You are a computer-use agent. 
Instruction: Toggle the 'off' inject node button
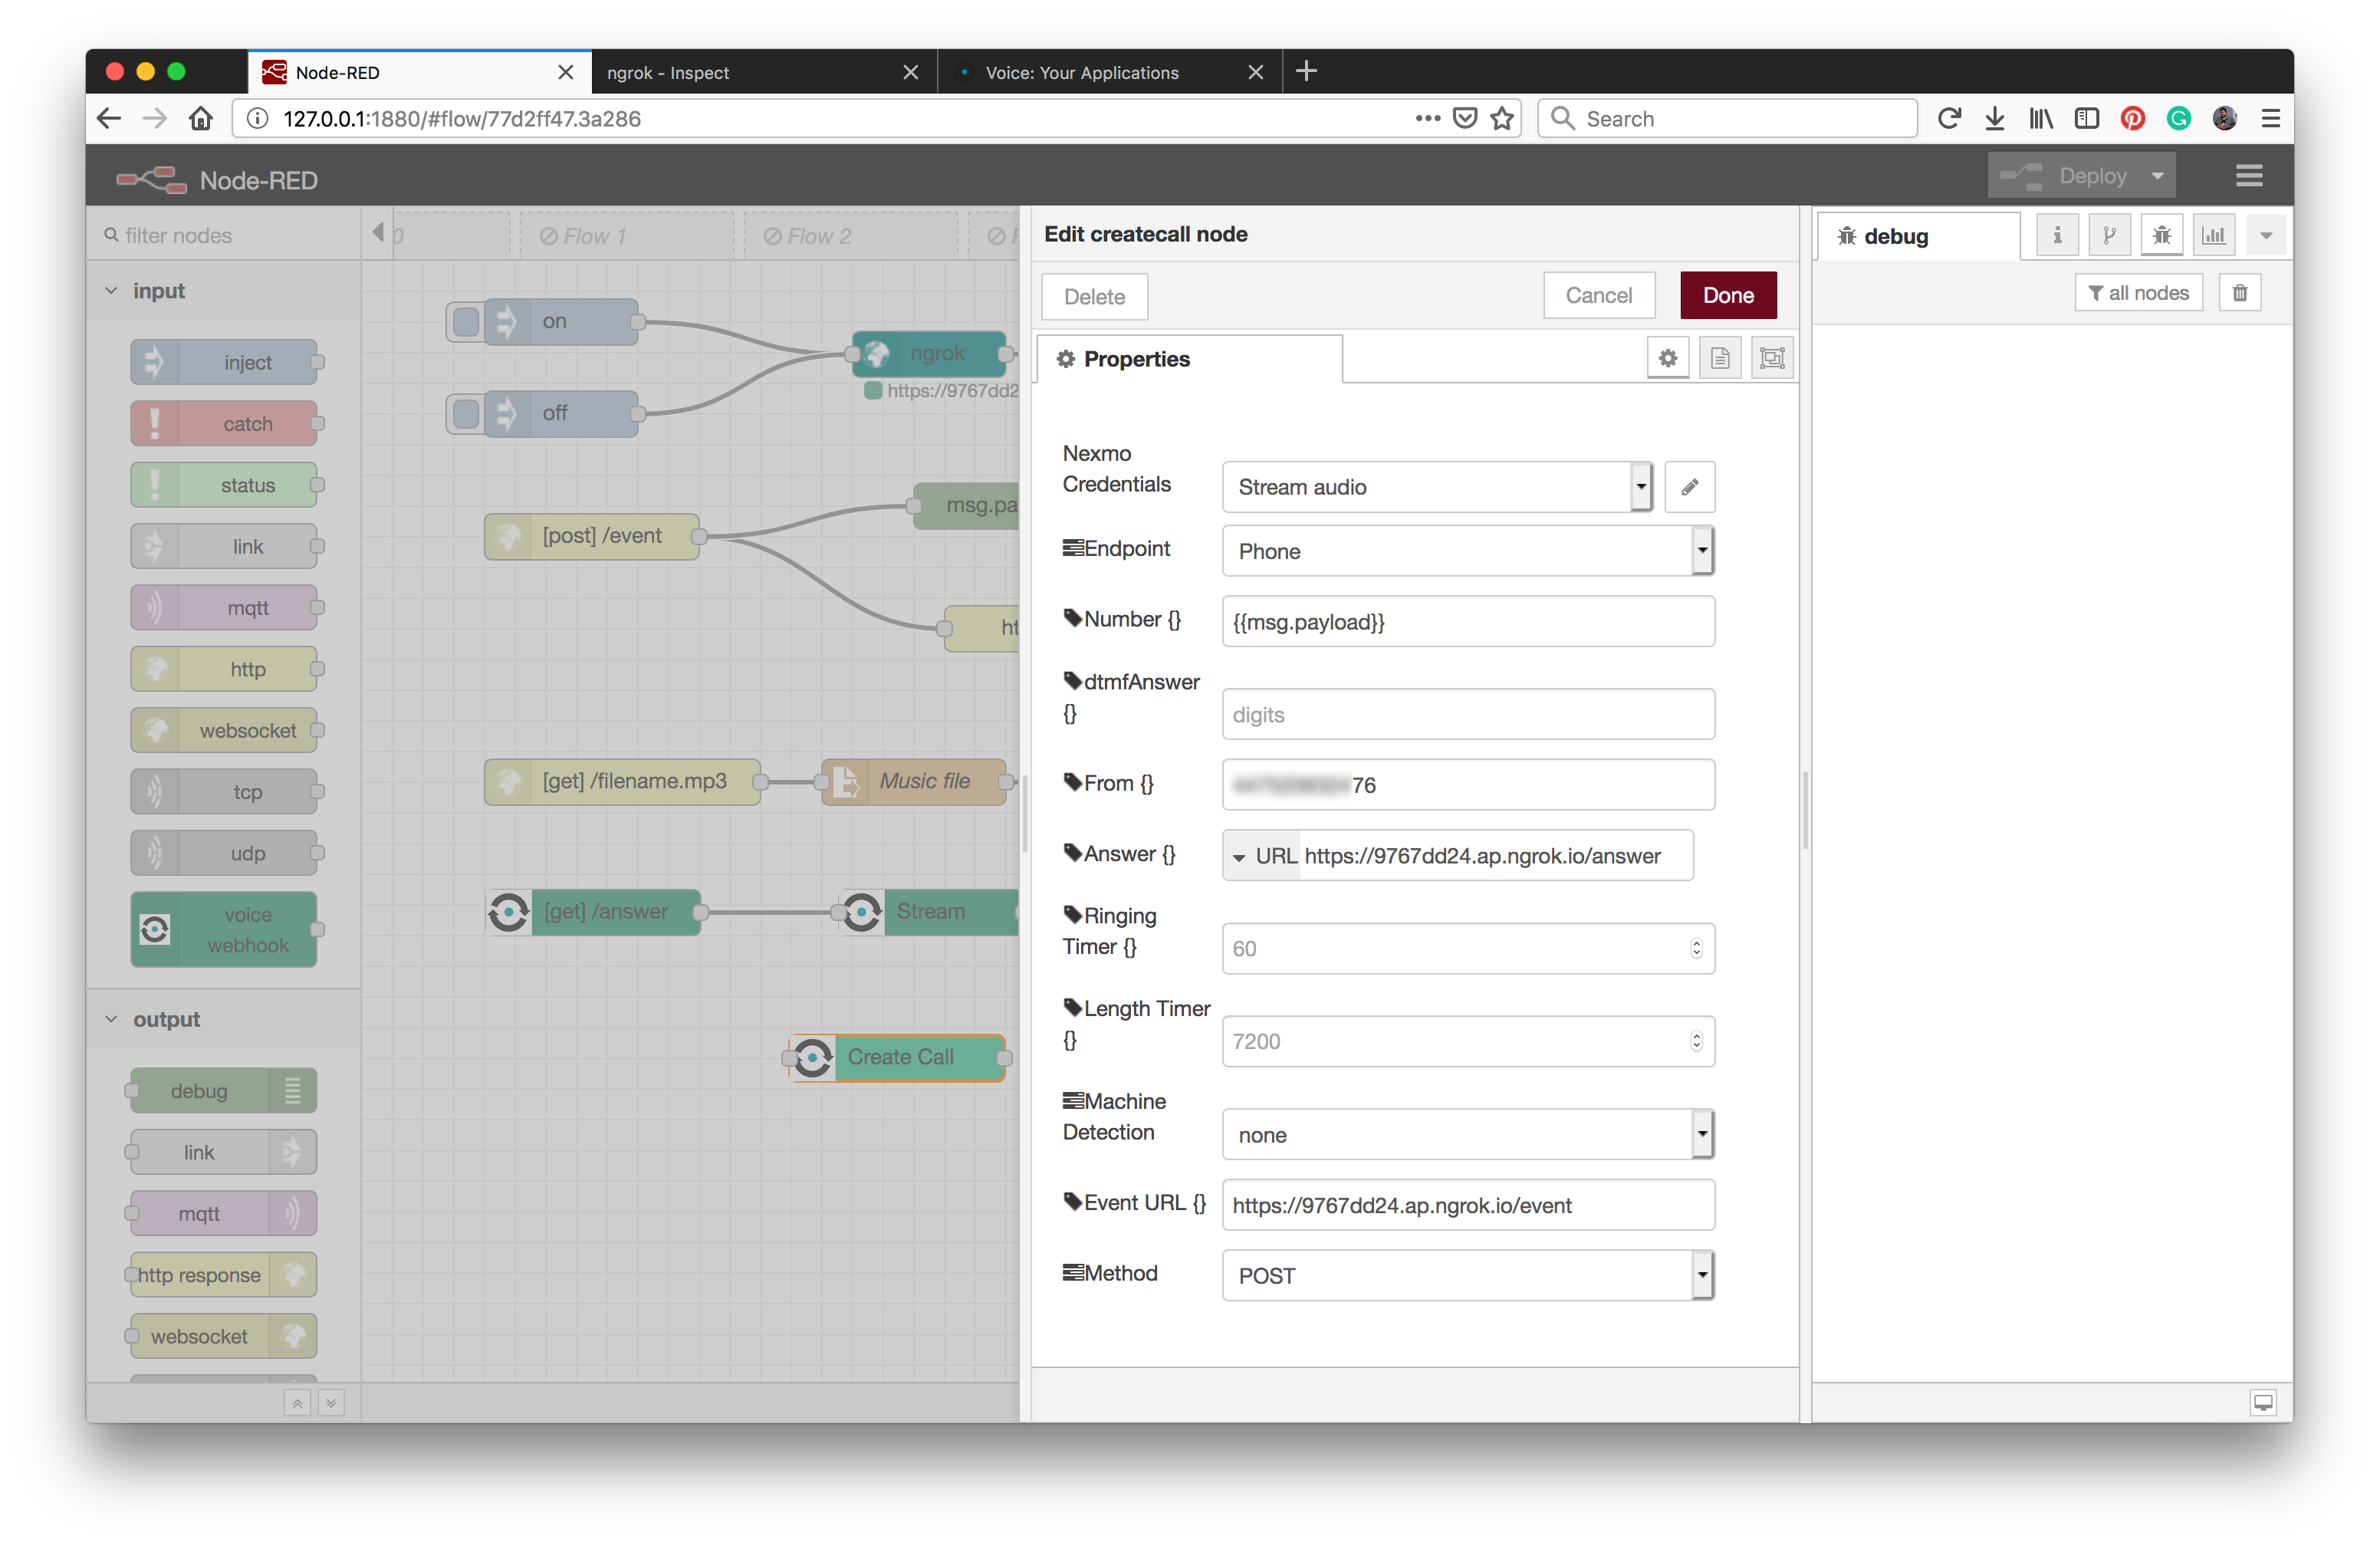coord(466,414)
